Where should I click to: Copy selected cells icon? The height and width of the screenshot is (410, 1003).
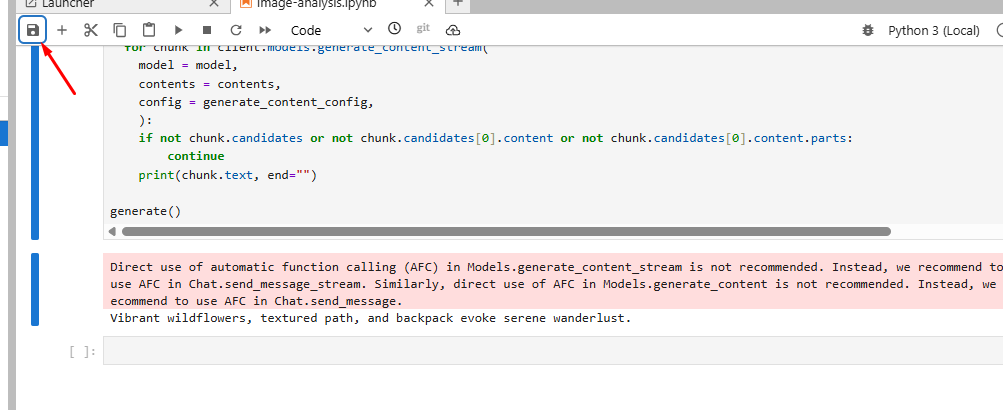120,30
